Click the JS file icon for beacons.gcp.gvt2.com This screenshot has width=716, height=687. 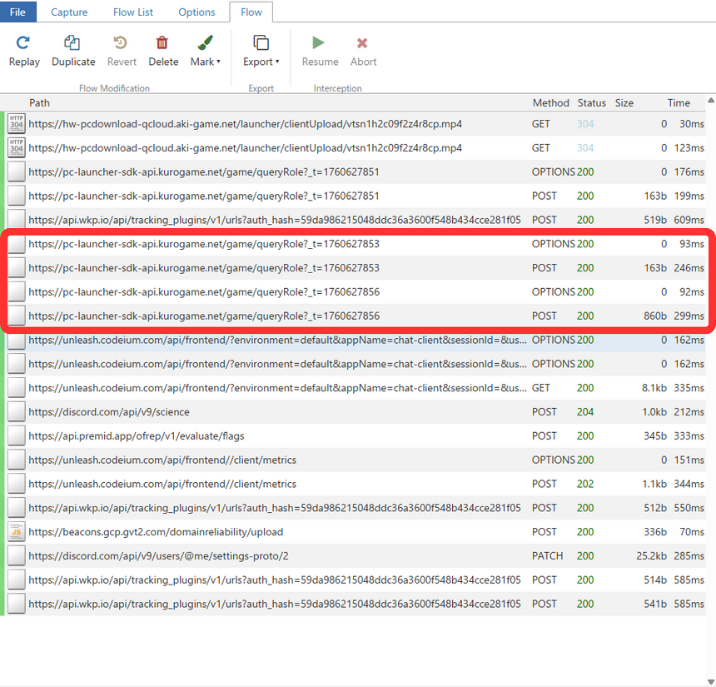click(x=16, y=531)
